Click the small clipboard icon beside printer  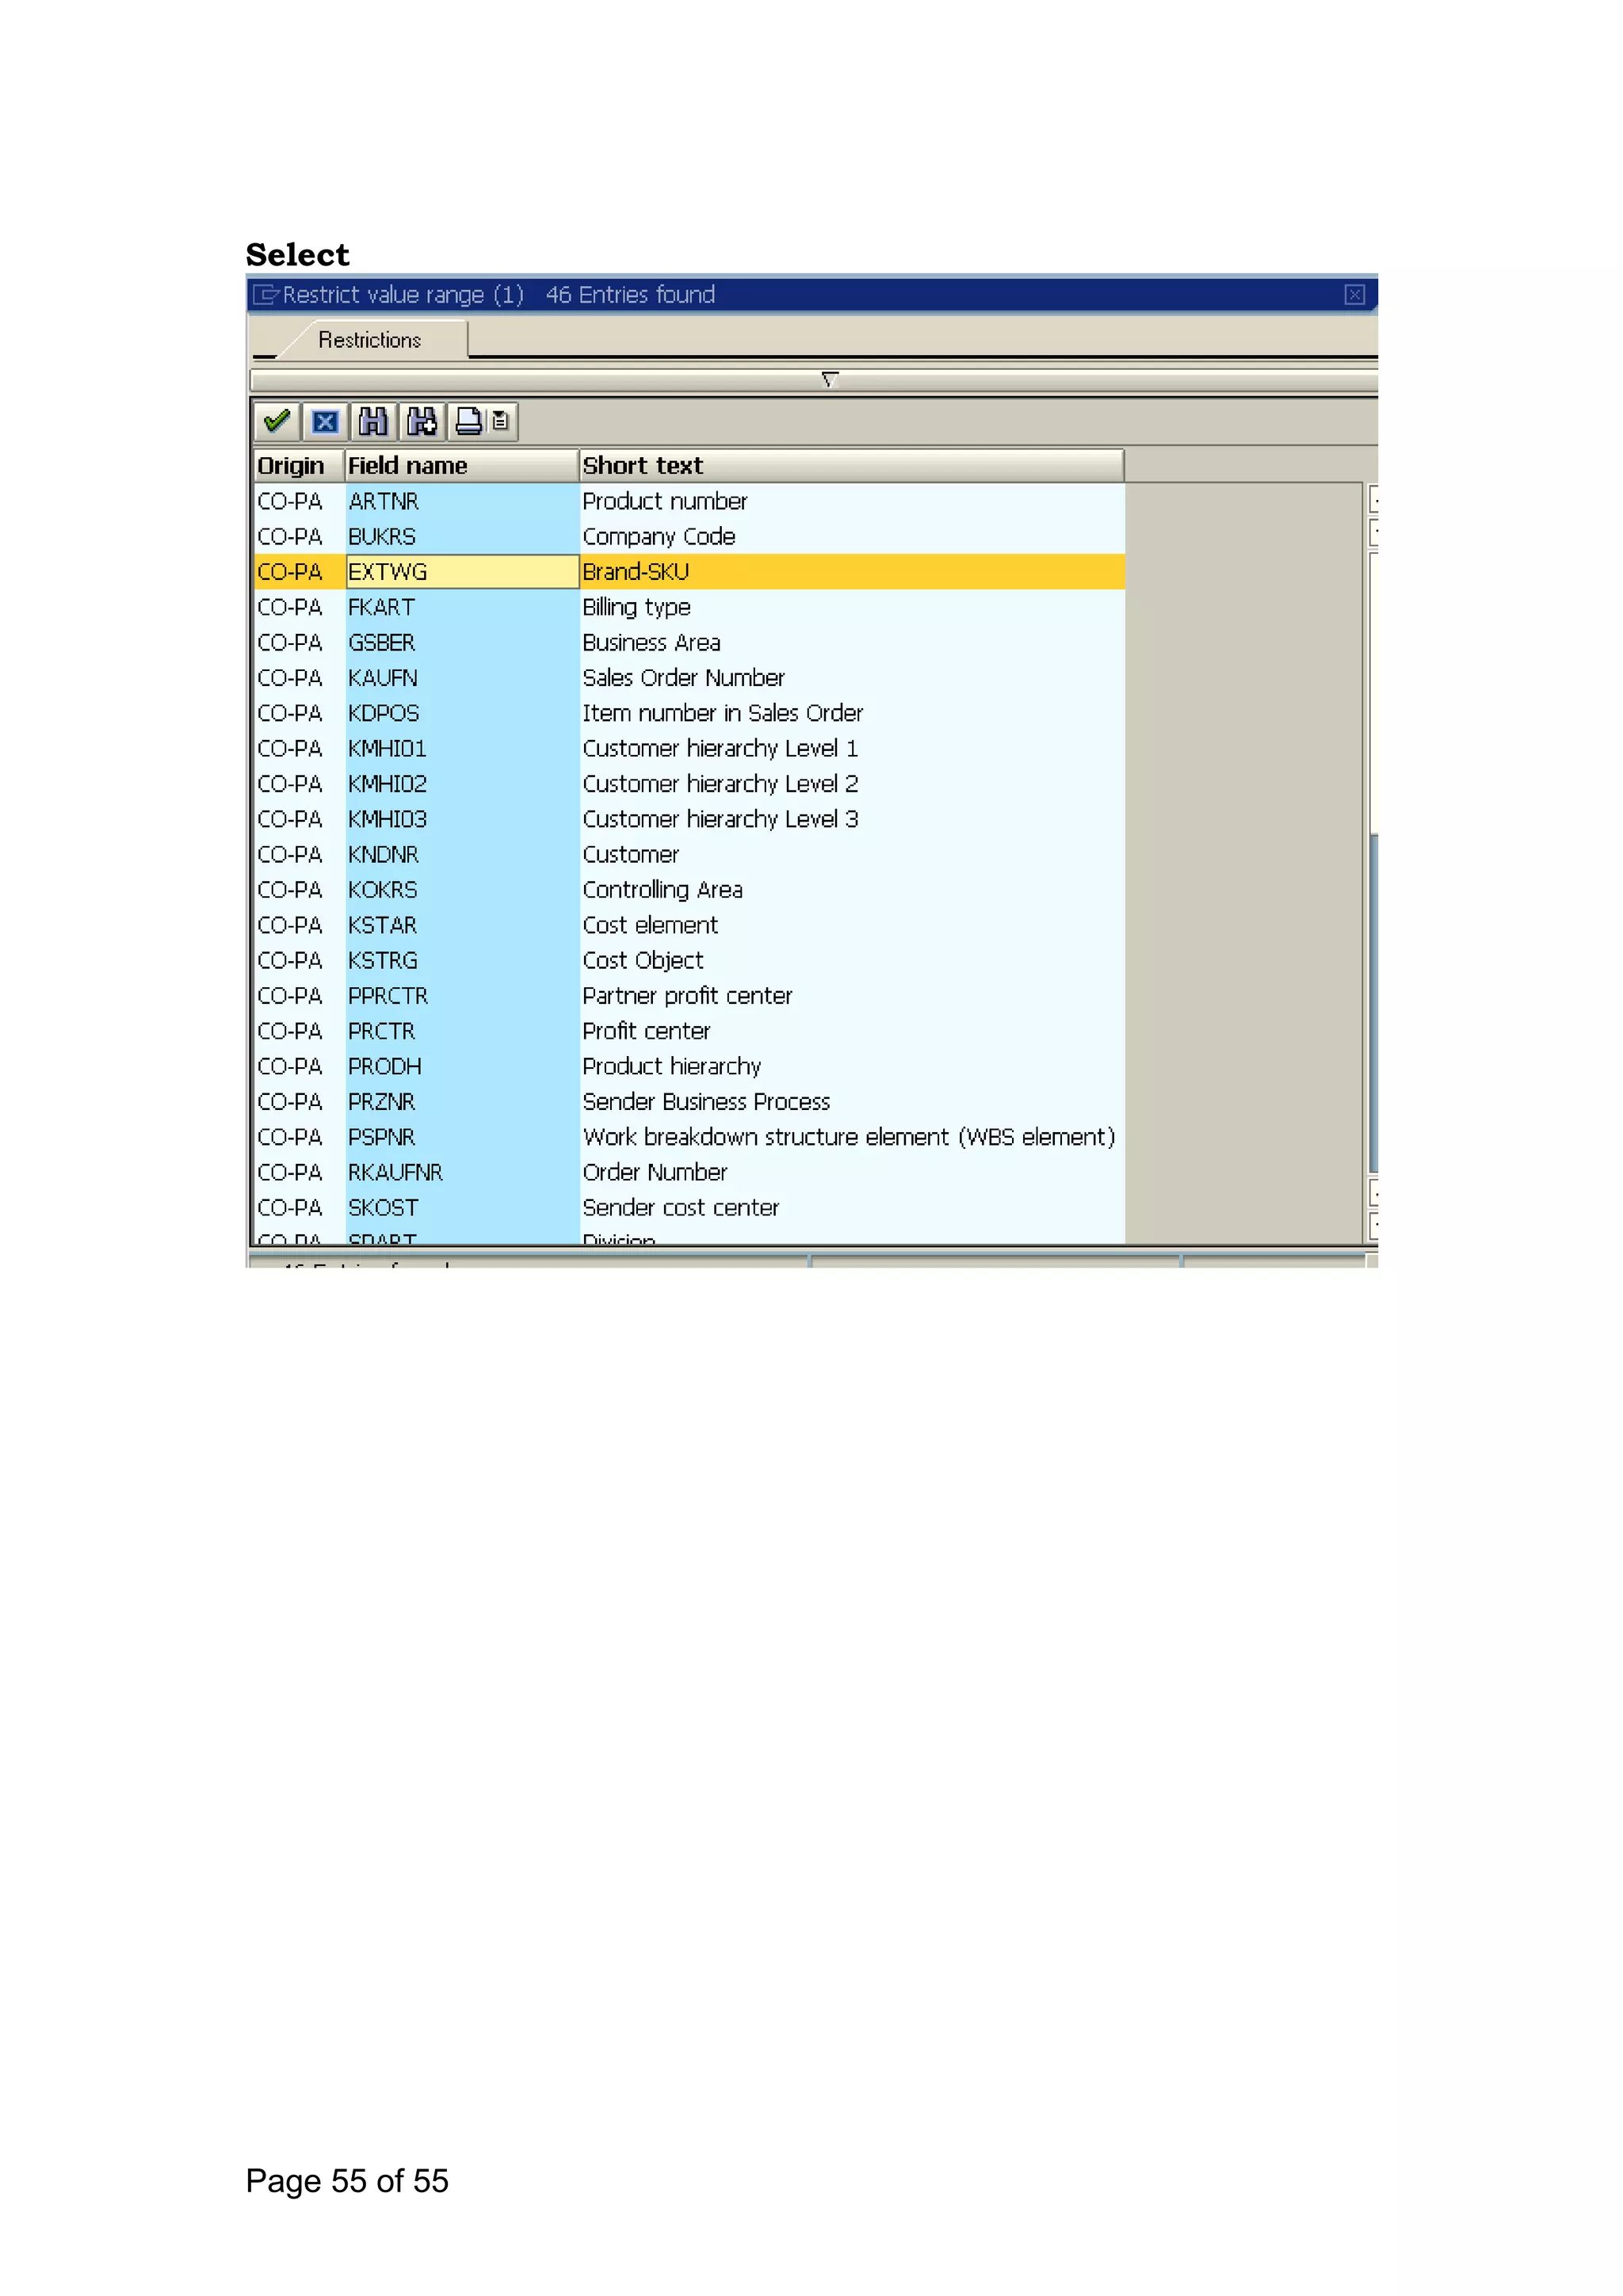pos(500,421)
